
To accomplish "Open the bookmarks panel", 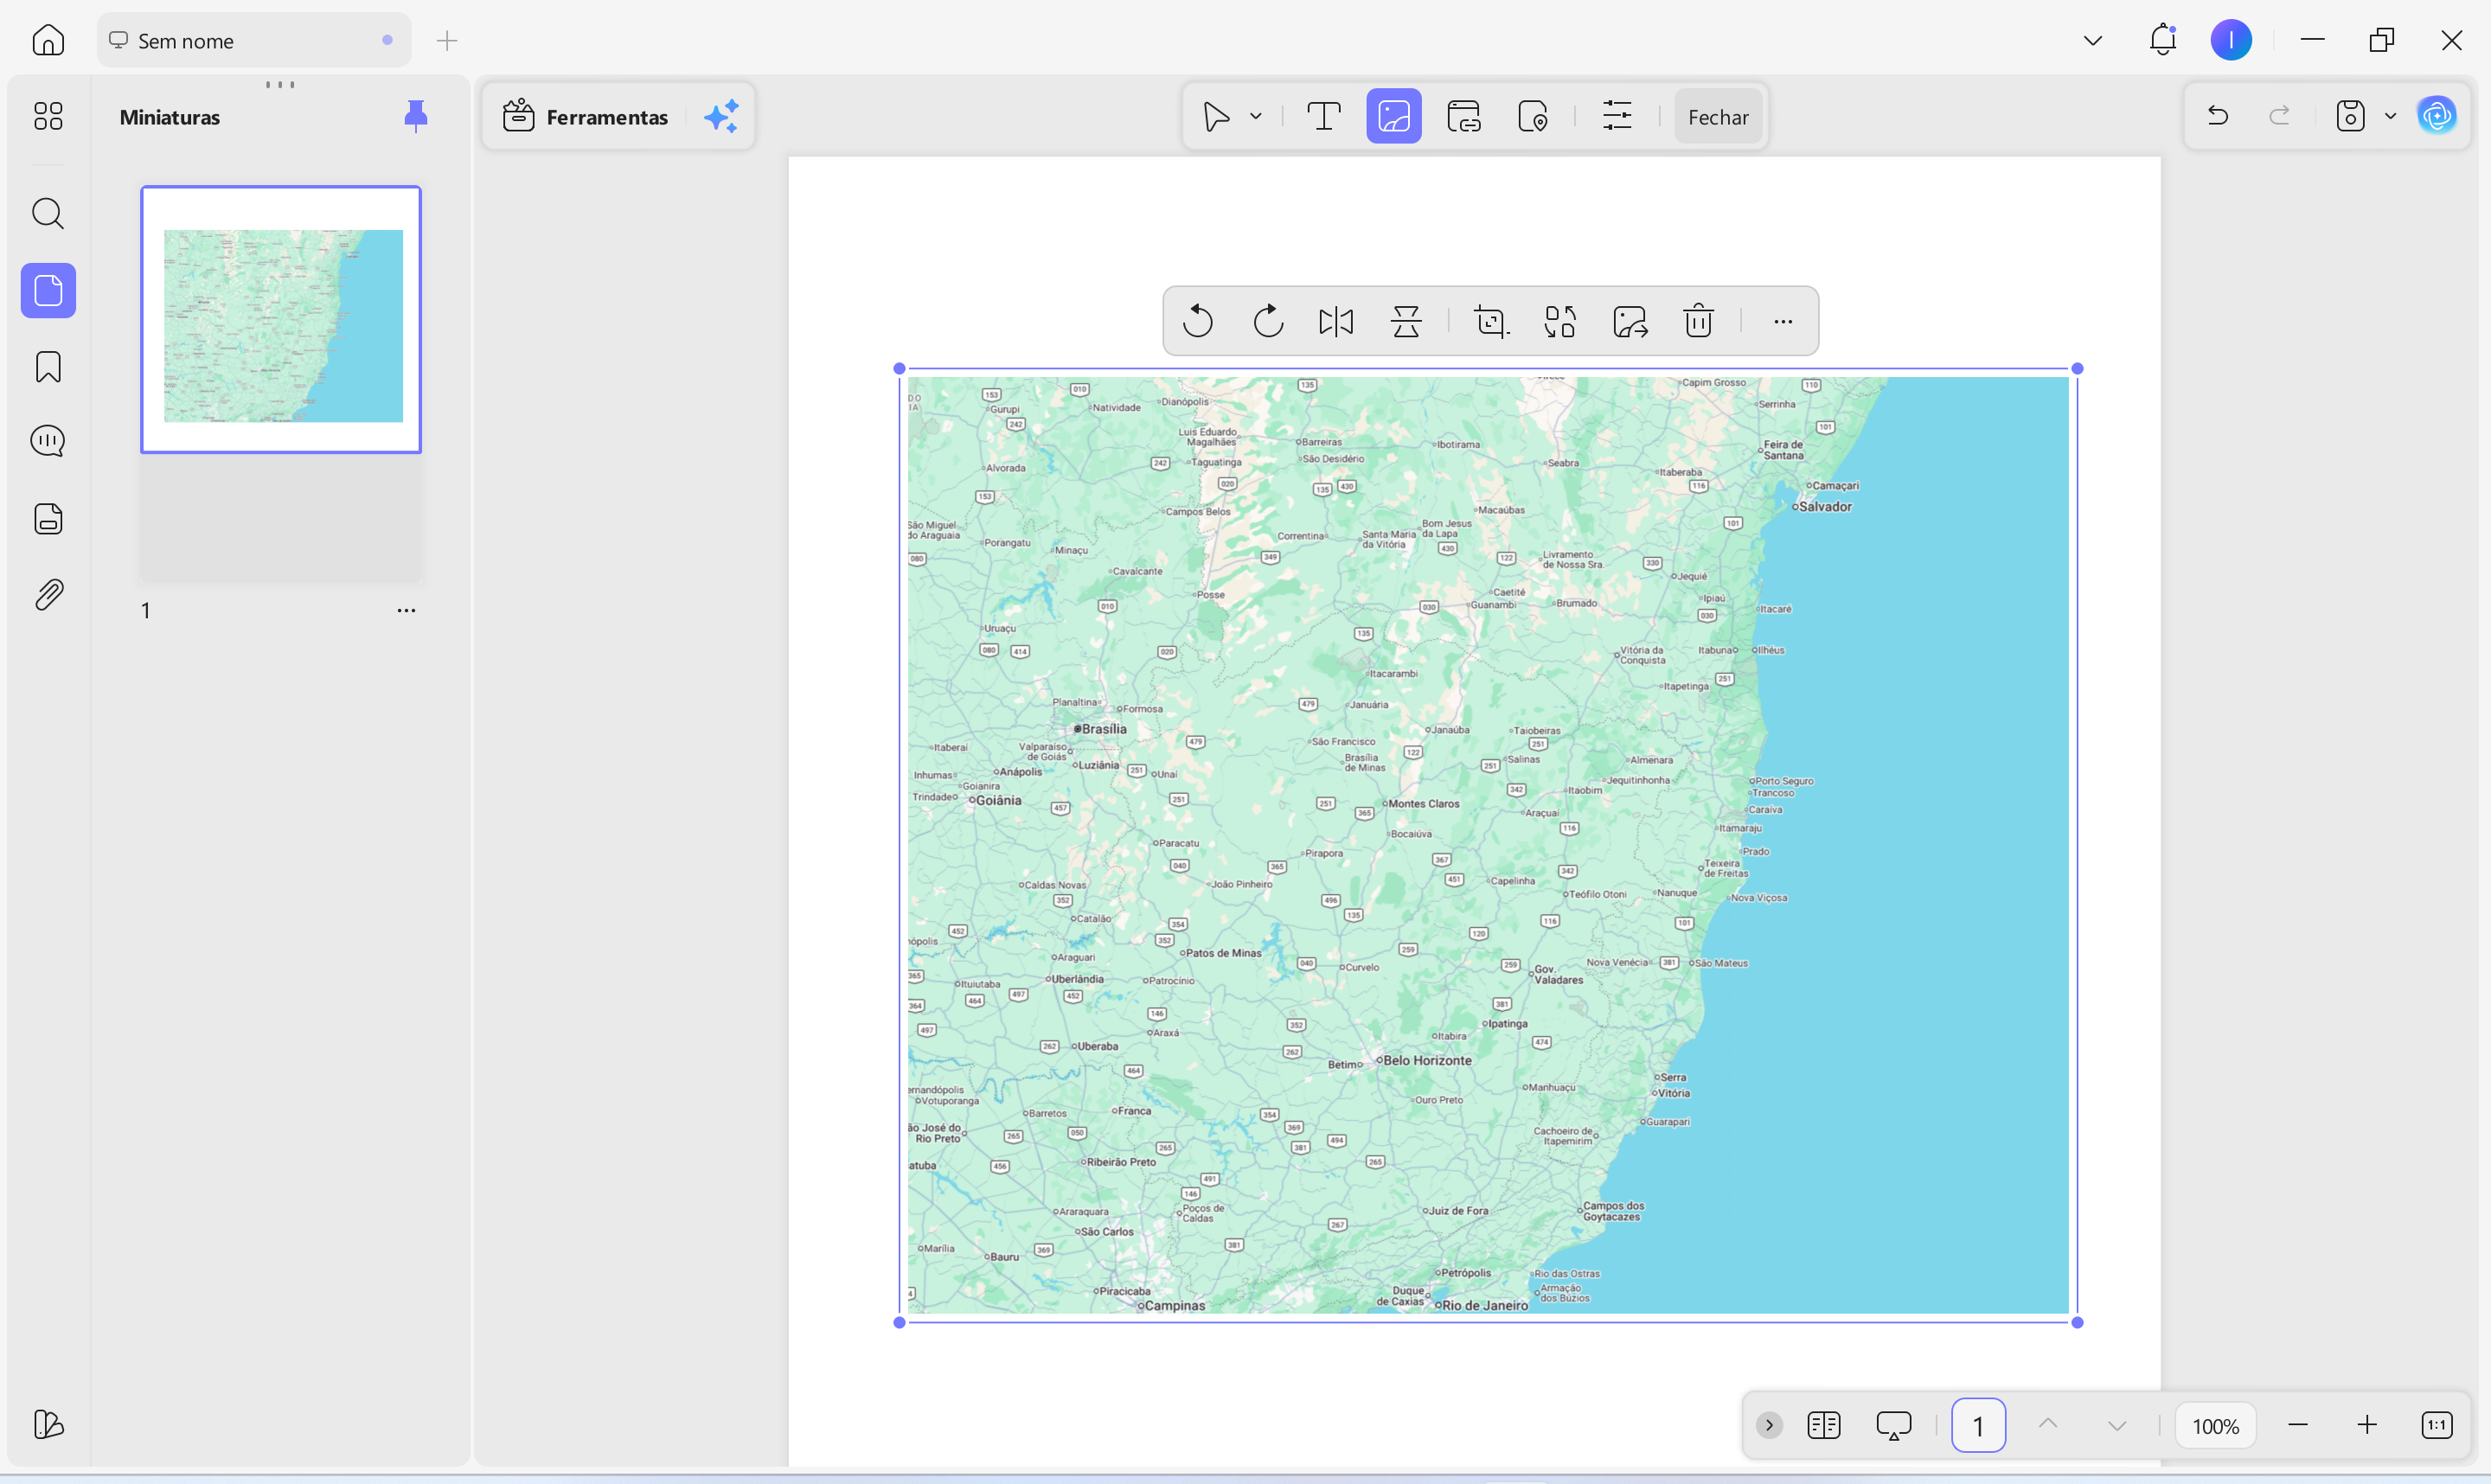I will click(x=48, y=367).
